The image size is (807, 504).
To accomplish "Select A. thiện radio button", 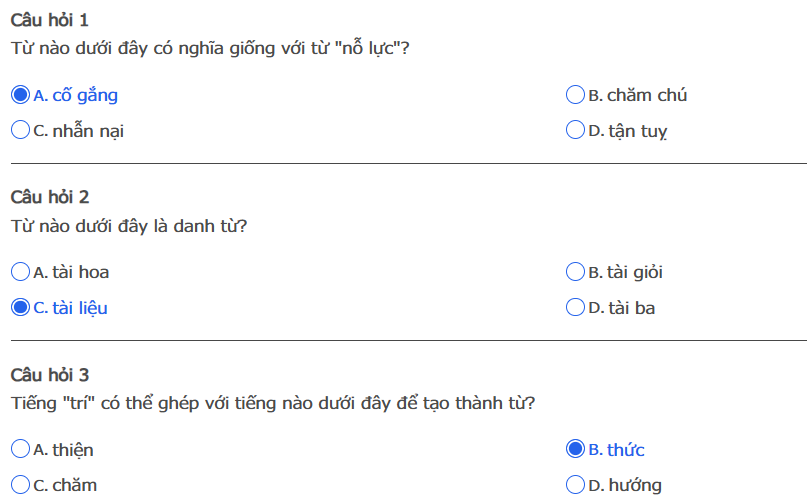I will point(20,450).
